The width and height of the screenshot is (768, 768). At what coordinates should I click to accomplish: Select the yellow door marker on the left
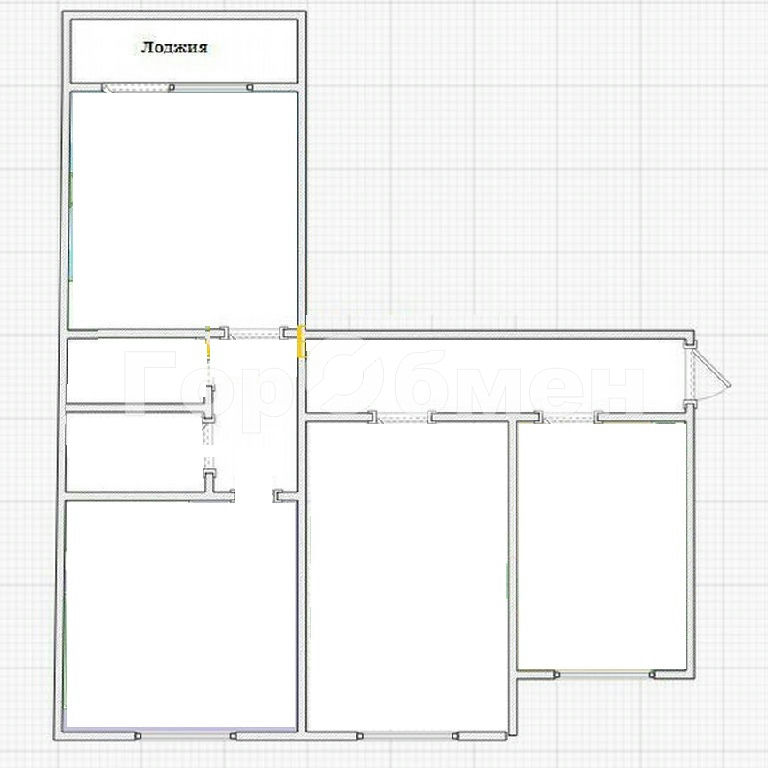pos(208,343)
